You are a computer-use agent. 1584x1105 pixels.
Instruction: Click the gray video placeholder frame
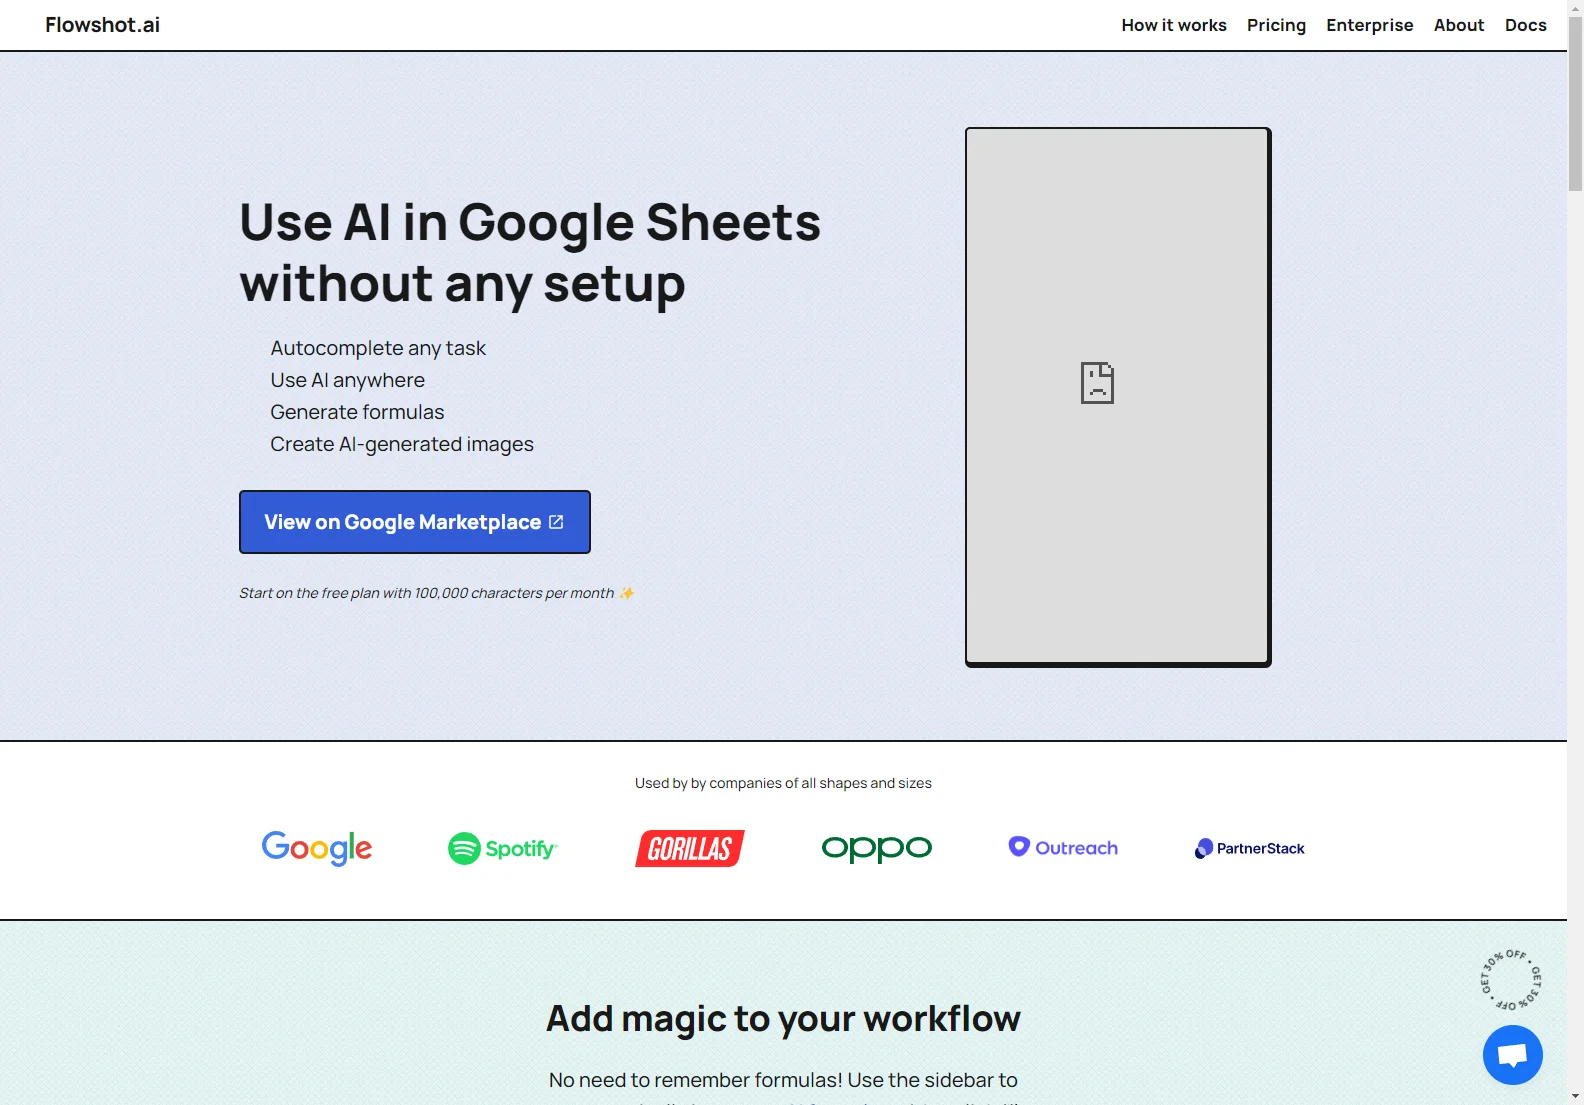click(1118, 397)
